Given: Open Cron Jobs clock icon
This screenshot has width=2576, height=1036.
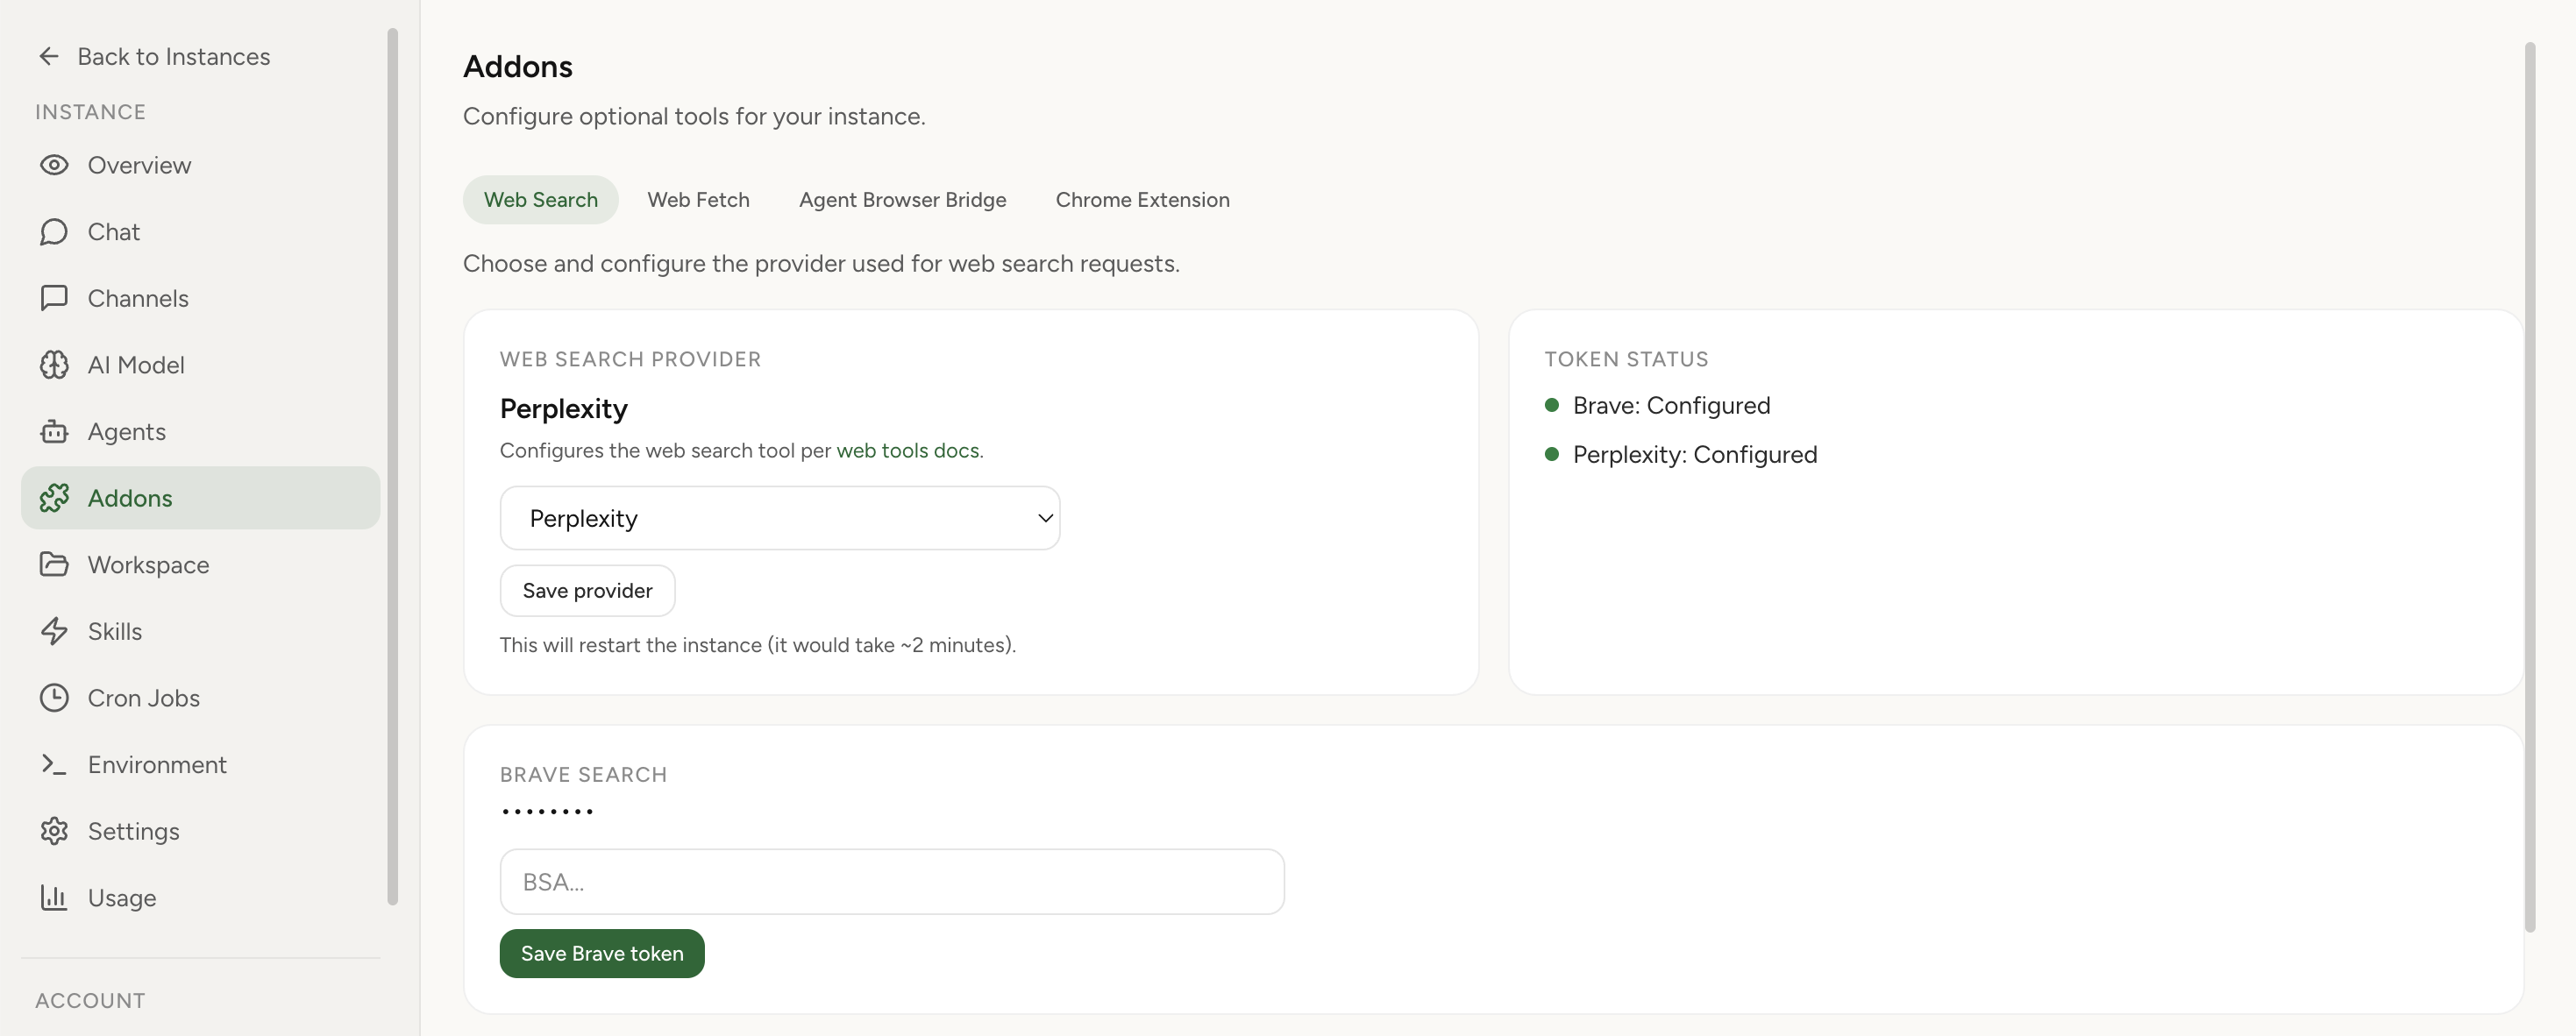Looking at the screenshot, I should (54, 697).
